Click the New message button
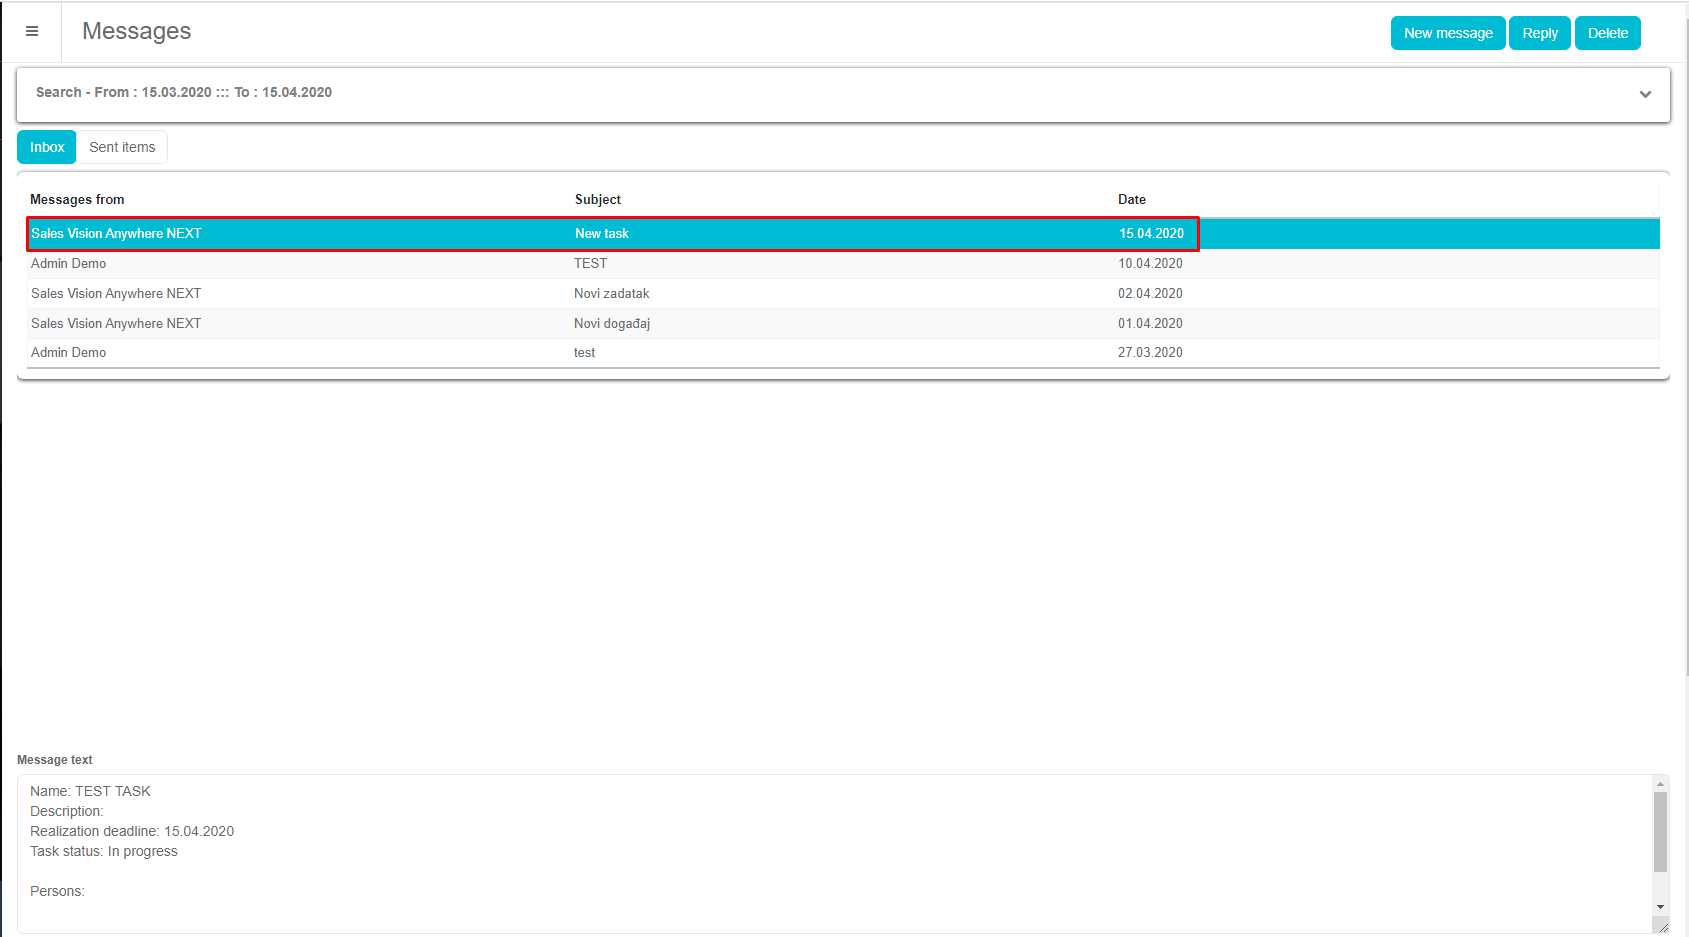 click(x=1447, y=33)
